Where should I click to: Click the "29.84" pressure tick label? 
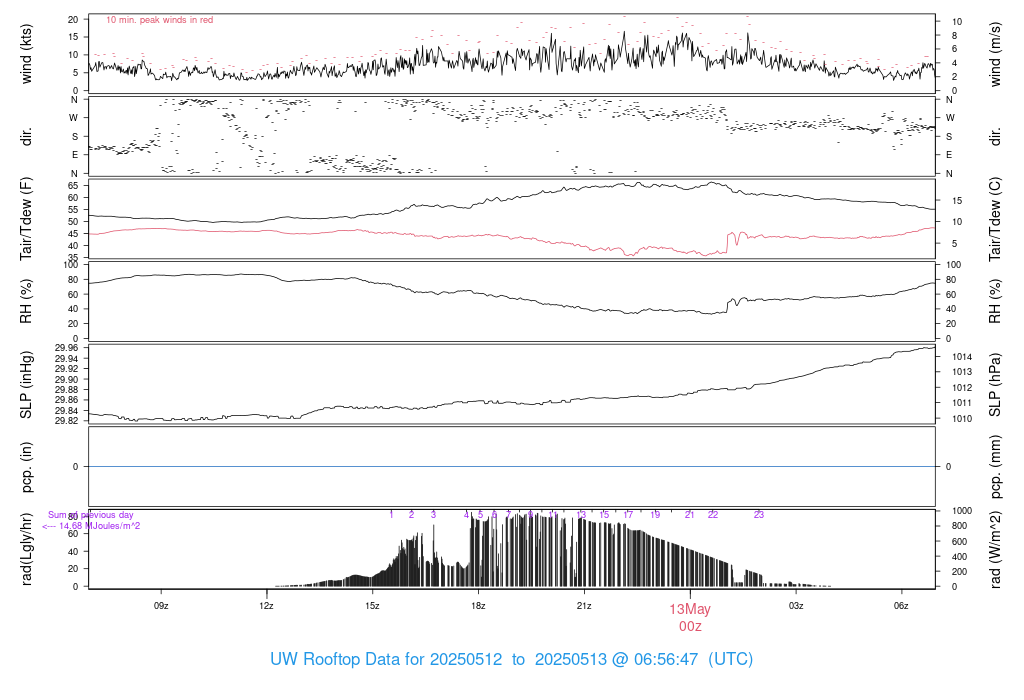pos(67,411)
